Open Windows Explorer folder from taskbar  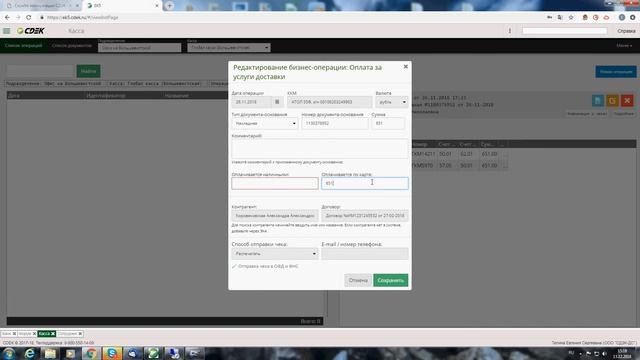pos(50,353)
